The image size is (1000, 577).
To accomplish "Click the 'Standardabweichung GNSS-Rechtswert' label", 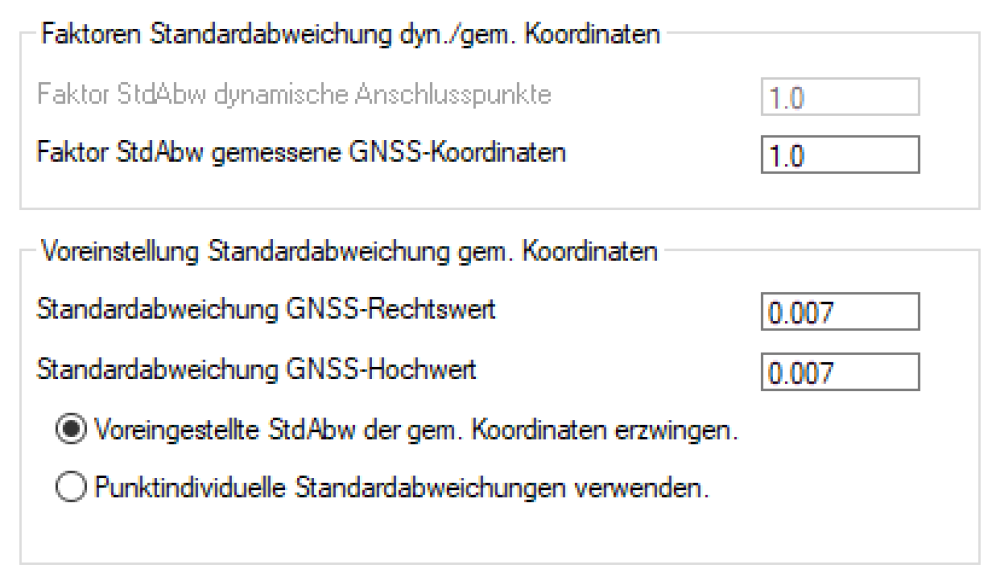I will (266, 311).
